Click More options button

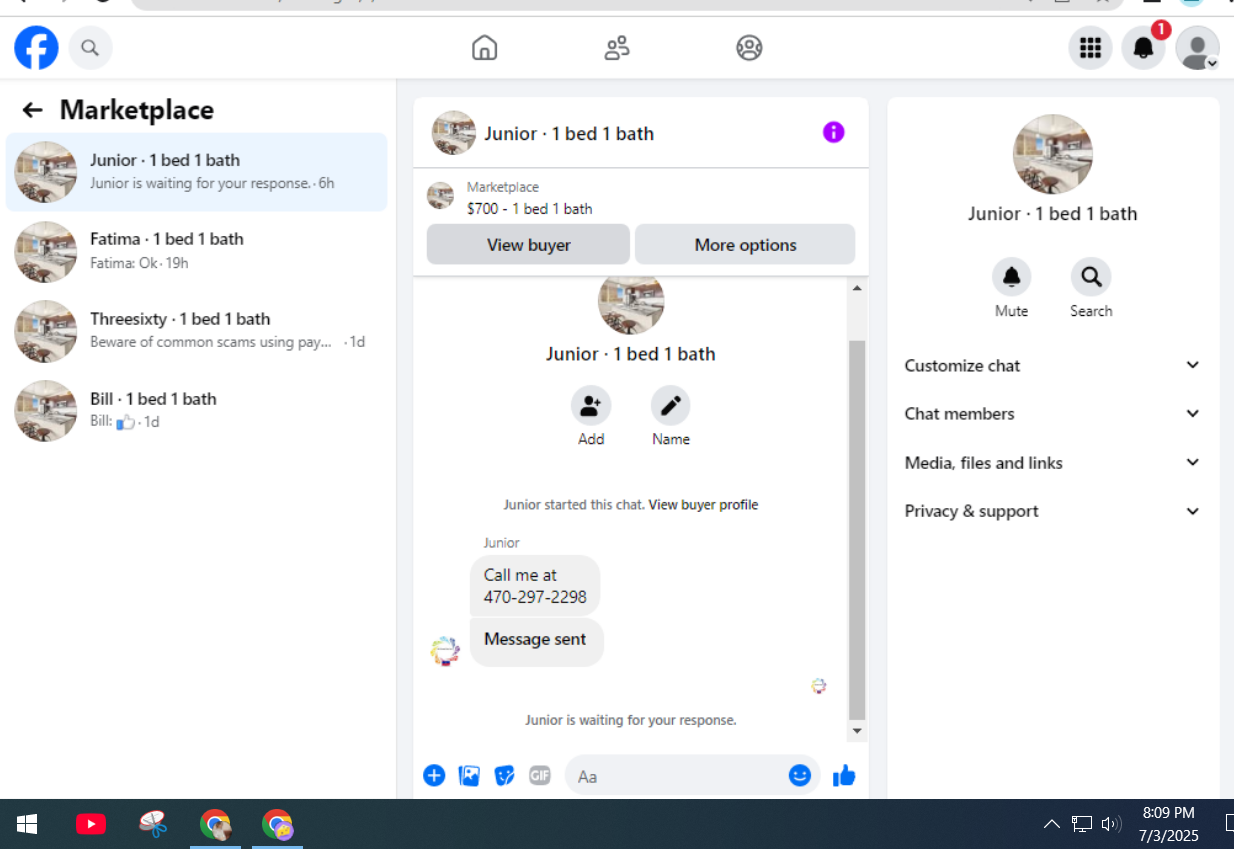745,245
